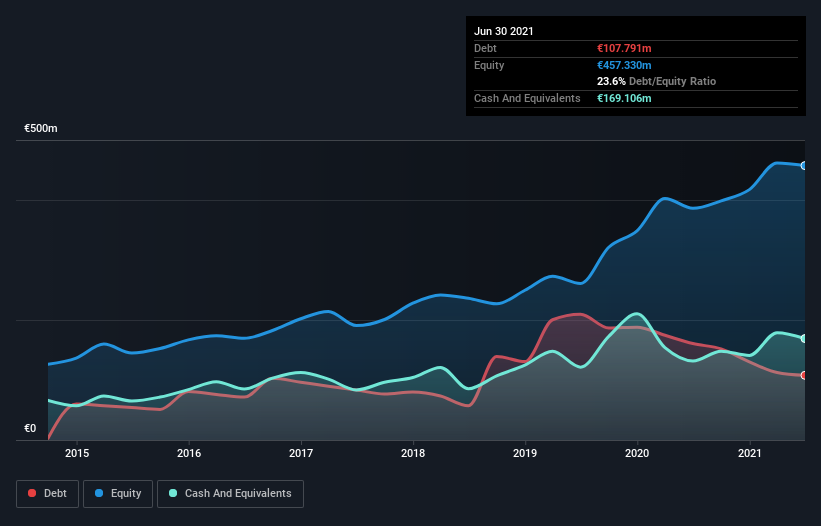Click the 2015 x-axis label

(77, 453)
